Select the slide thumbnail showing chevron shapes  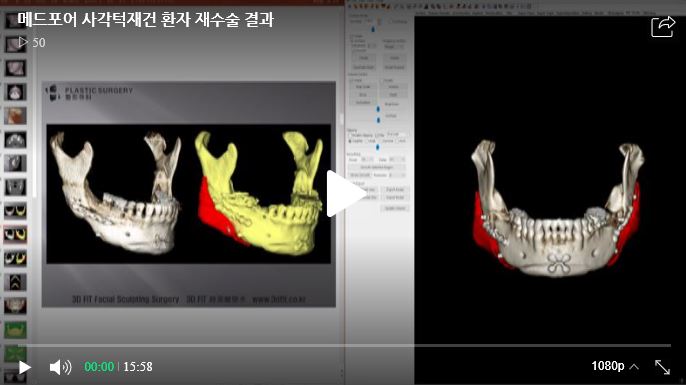pyautogui.click(x=15, y=282)
